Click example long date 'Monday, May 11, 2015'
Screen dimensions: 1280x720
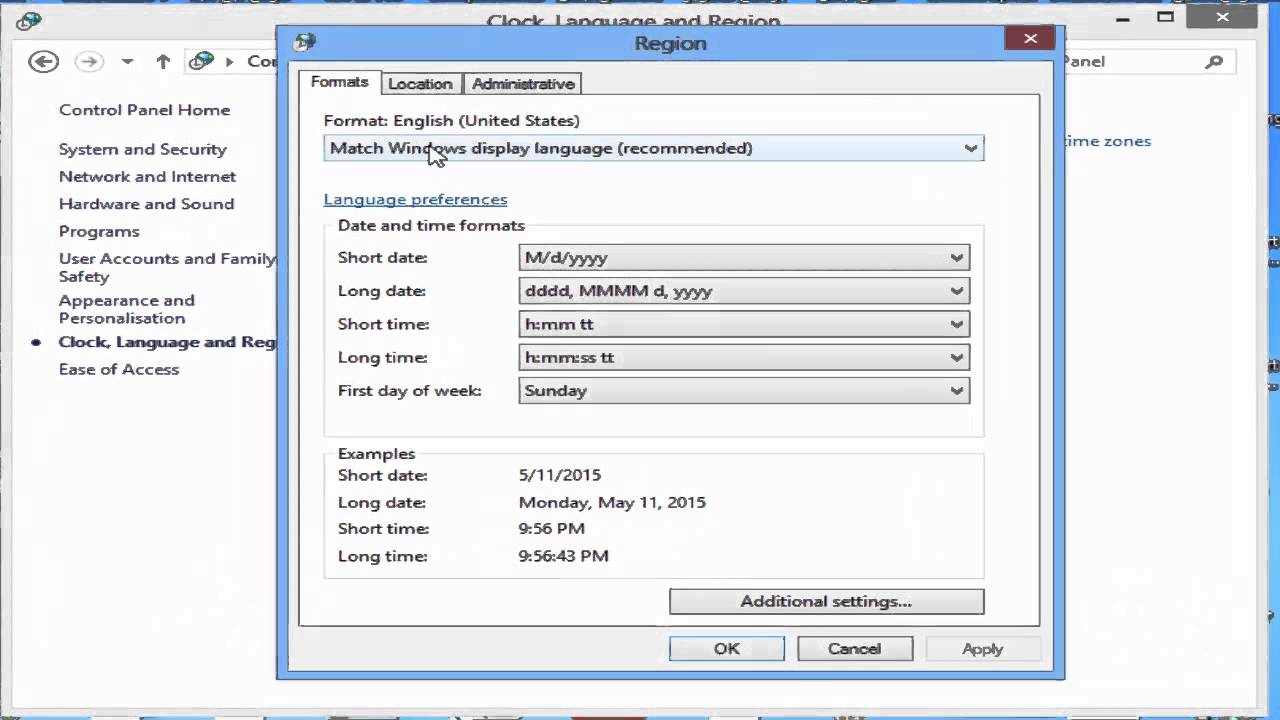click(x=612, y=502)
